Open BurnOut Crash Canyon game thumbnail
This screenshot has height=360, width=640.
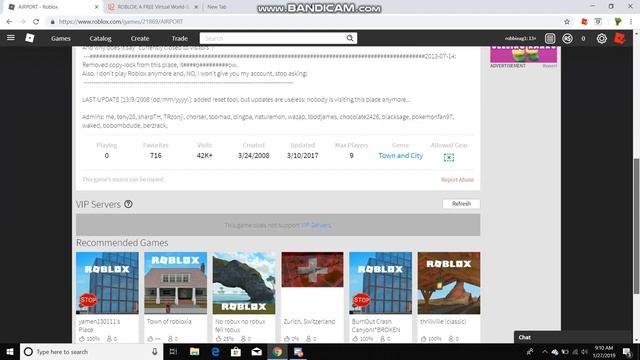point(380,283)
